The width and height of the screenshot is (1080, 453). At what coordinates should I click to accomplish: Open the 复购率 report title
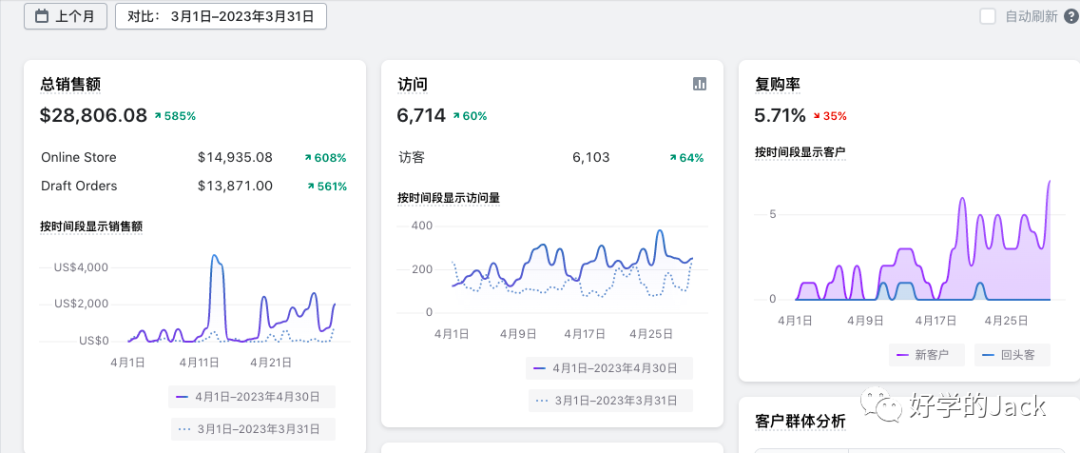pyautogui.click(x=778, y=85)
